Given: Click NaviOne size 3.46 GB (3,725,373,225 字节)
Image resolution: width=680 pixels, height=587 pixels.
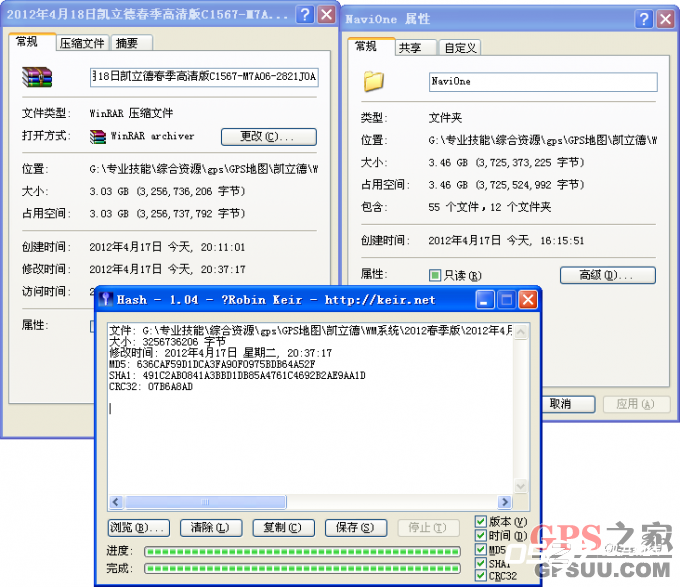Looking at the screenshot, I should click(506, 163).
